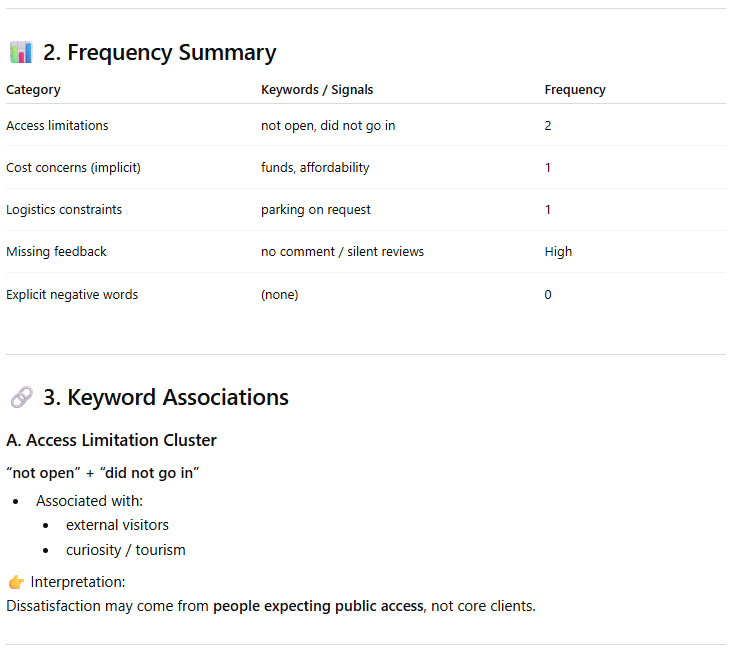
Task: Click the "Explicit negative words" cell
Action: pos(72,295)
